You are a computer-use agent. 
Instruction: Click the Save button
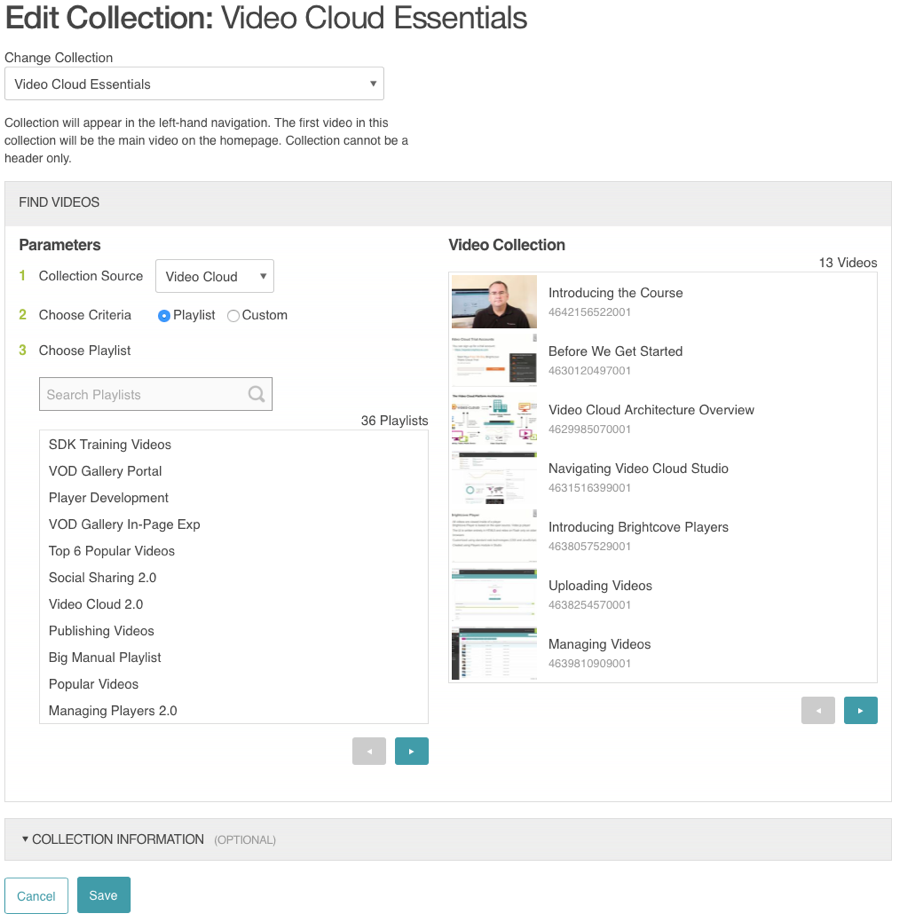tap(103, 895)
